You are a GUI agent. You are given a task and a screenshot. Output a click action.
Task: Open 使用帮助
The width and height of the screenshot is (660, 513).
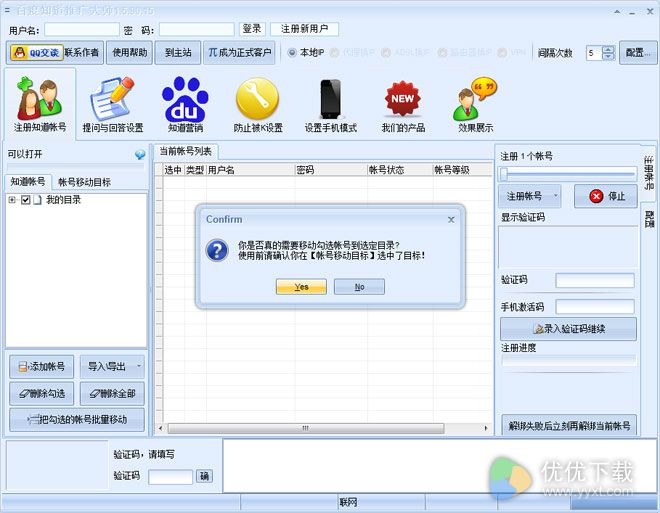(130, 53)
